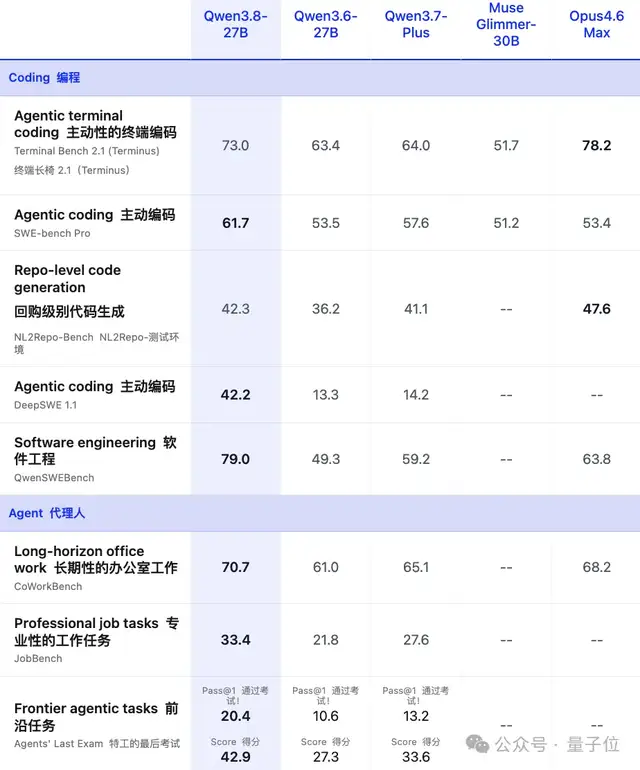Click the 53.4 Opus score
Screen dimensions: 640x770
596,223
